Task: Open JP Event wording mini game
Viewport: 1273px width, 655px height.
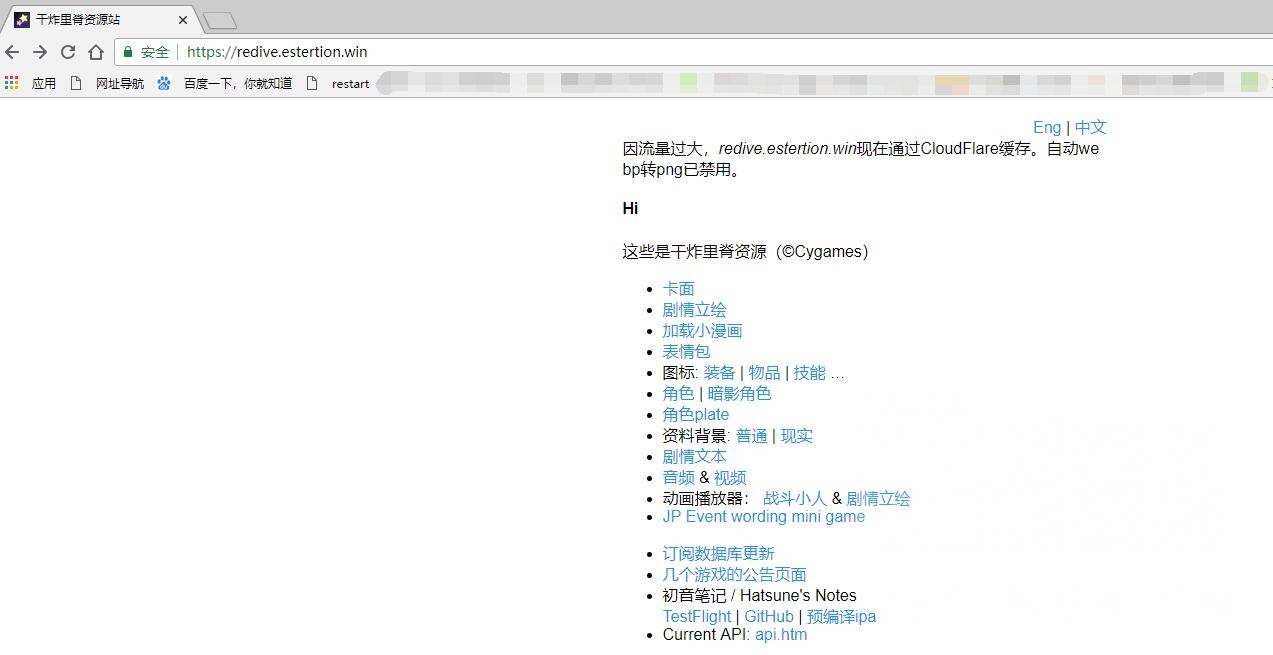Action: coord(763,517)
